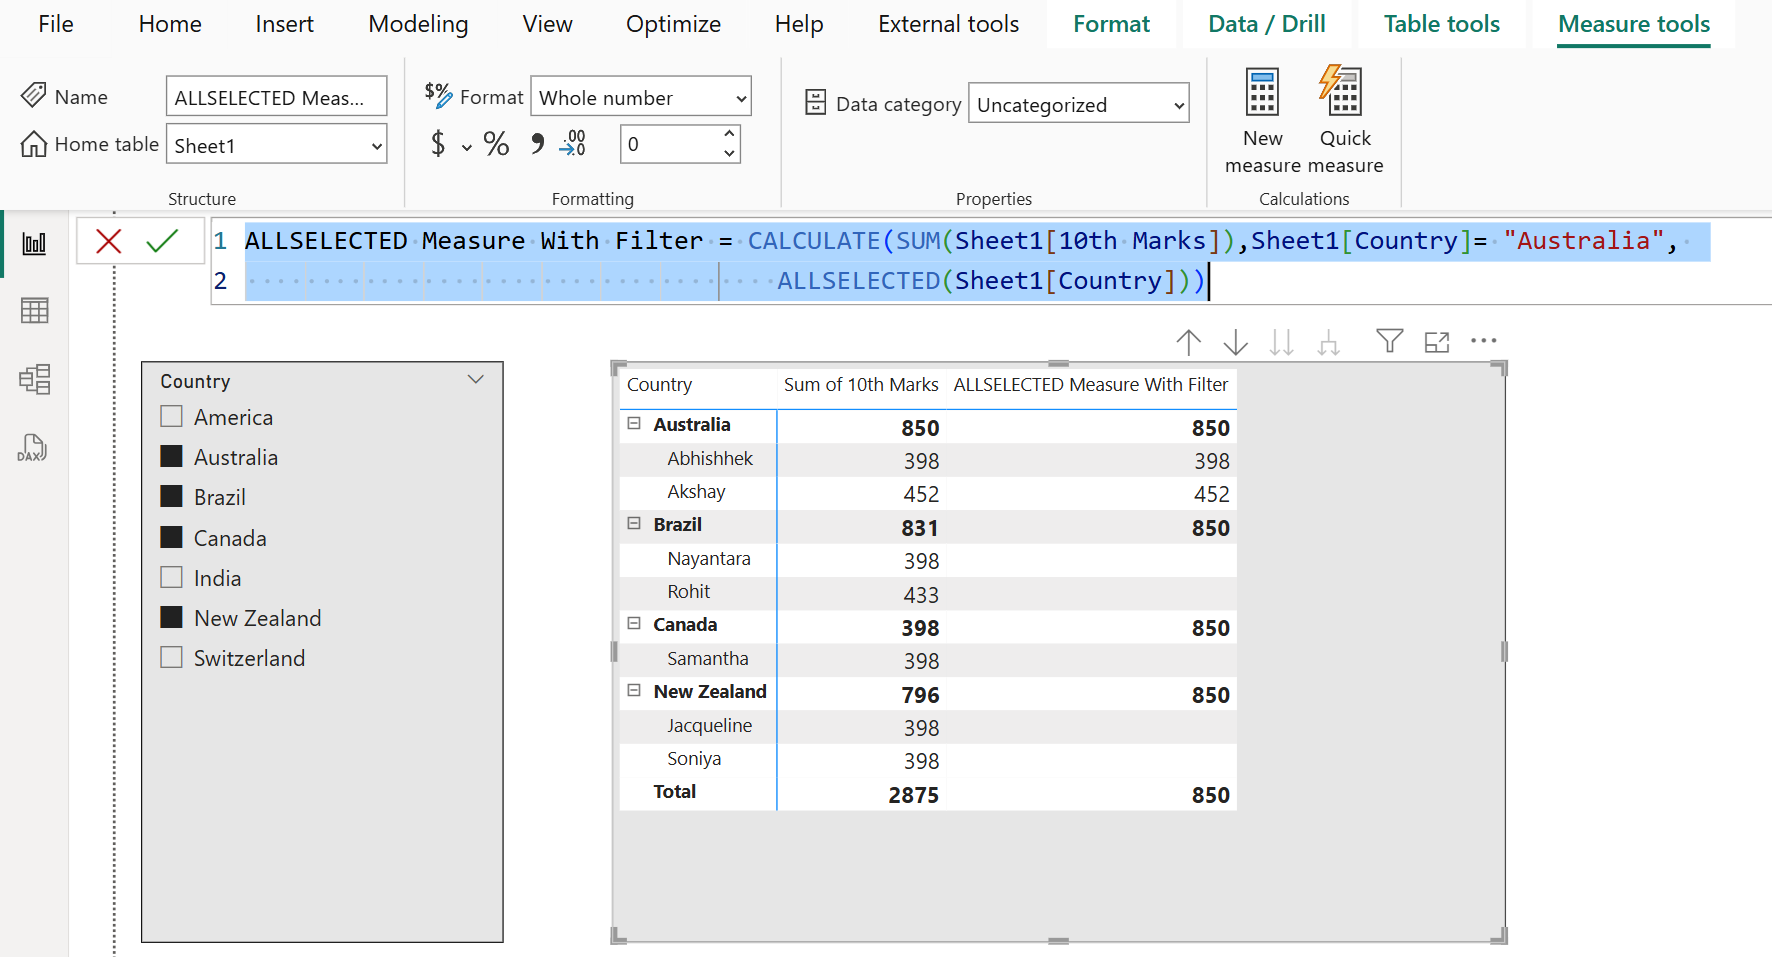The width and height of the screenshot is (1772, 957).
Task: Switch to Model view
Action: pyautogui.click(x=34, y=379)
